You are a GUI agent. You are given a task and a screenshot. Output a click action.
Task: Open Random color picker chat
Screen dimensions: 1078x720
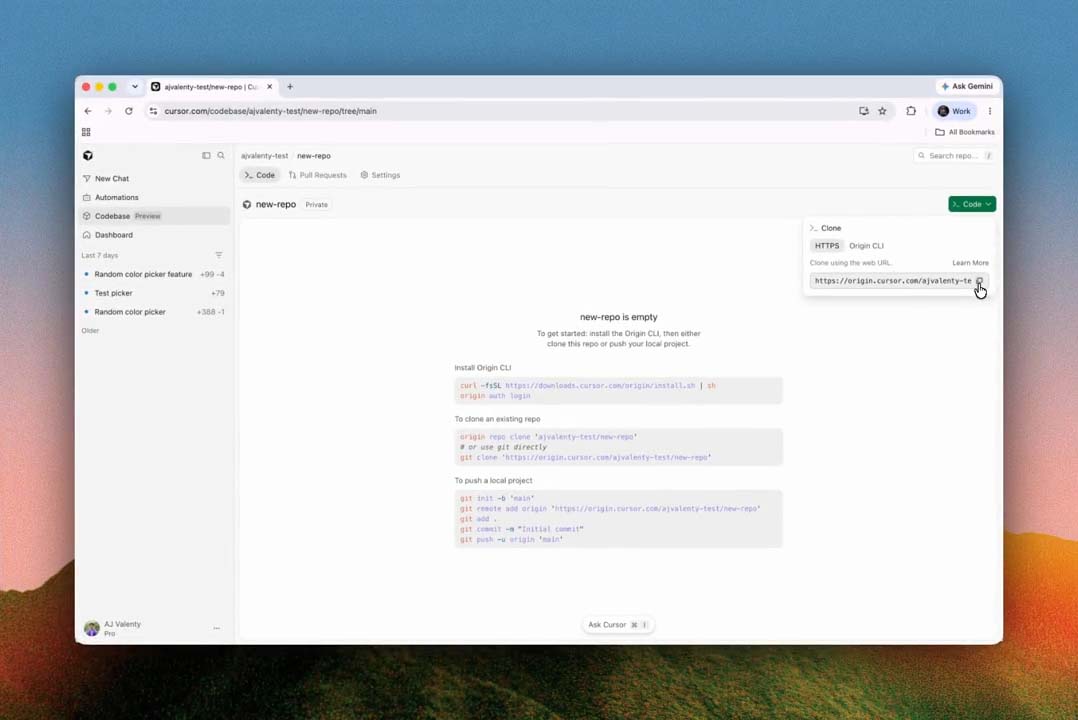pyautogui.click(x=154, y=312)
